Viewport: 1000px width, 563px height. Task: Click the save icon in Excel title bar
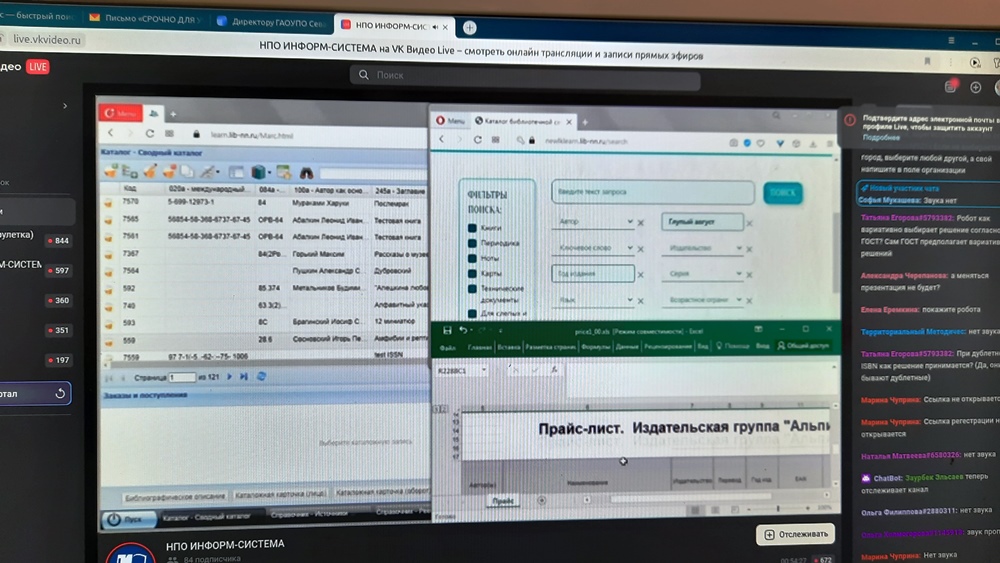pyautogui.click(x=447, y=330)
